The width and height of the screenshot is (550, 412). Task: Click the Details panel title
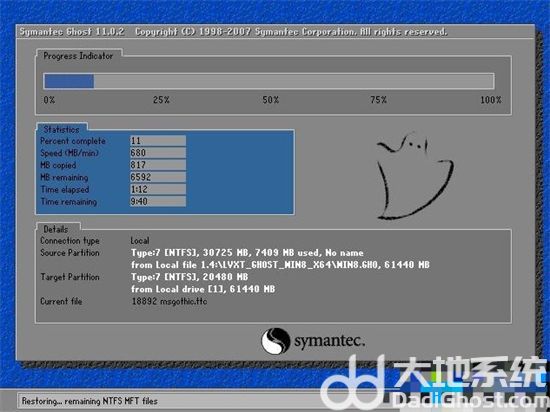click(56, 229)
